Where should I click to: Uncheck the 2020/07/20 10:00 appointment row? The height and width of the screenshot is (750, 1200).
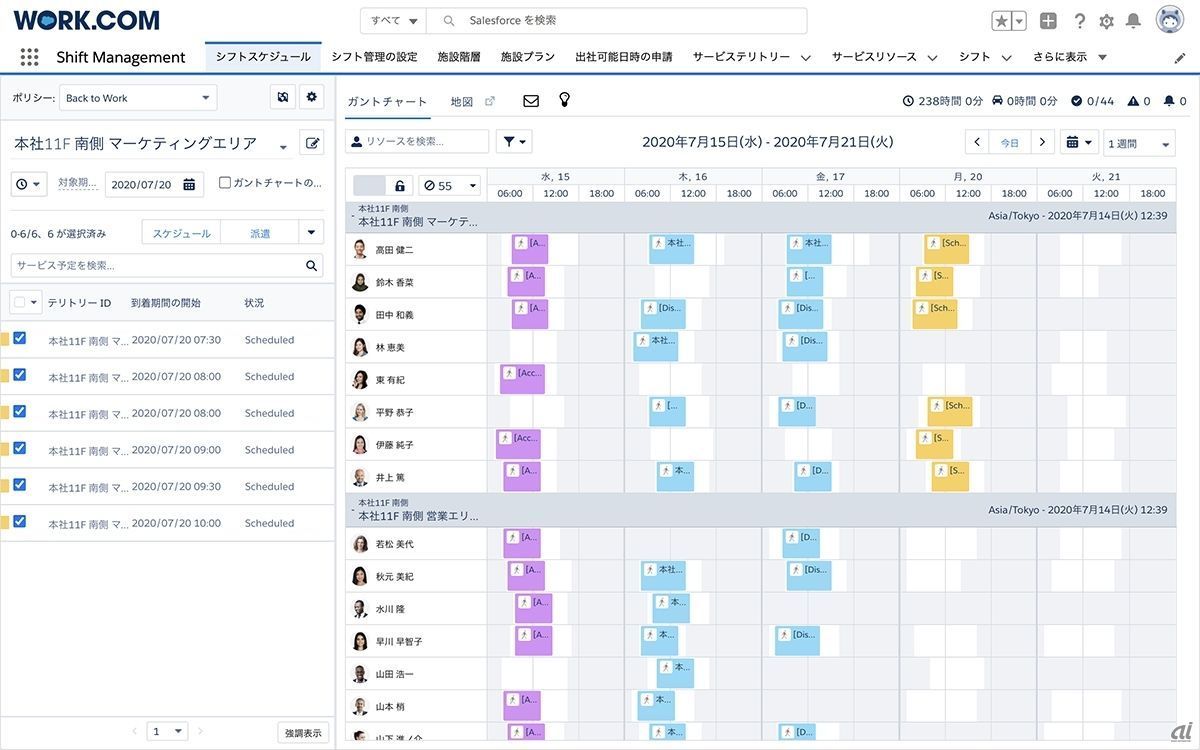pos(19,522)
